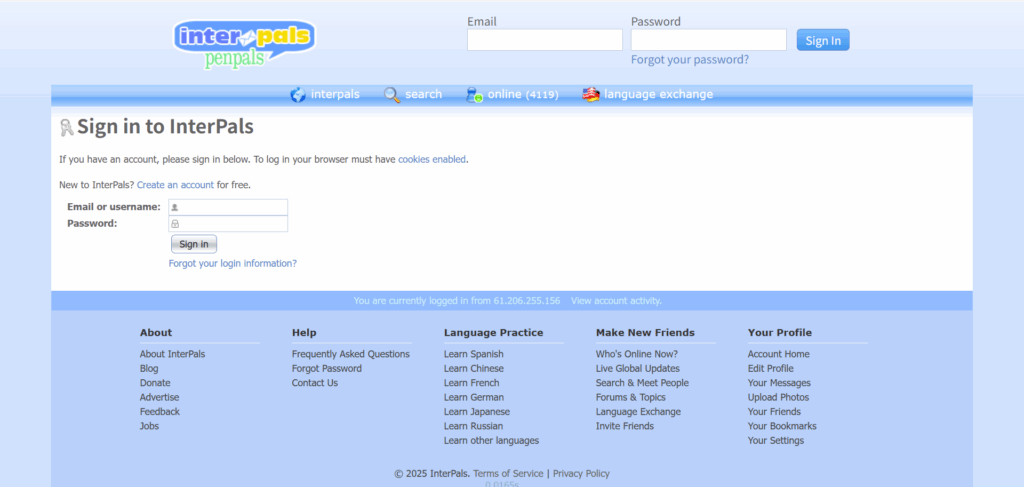
Task: Open footer Language Exchange link
Action: coord(638,411)
